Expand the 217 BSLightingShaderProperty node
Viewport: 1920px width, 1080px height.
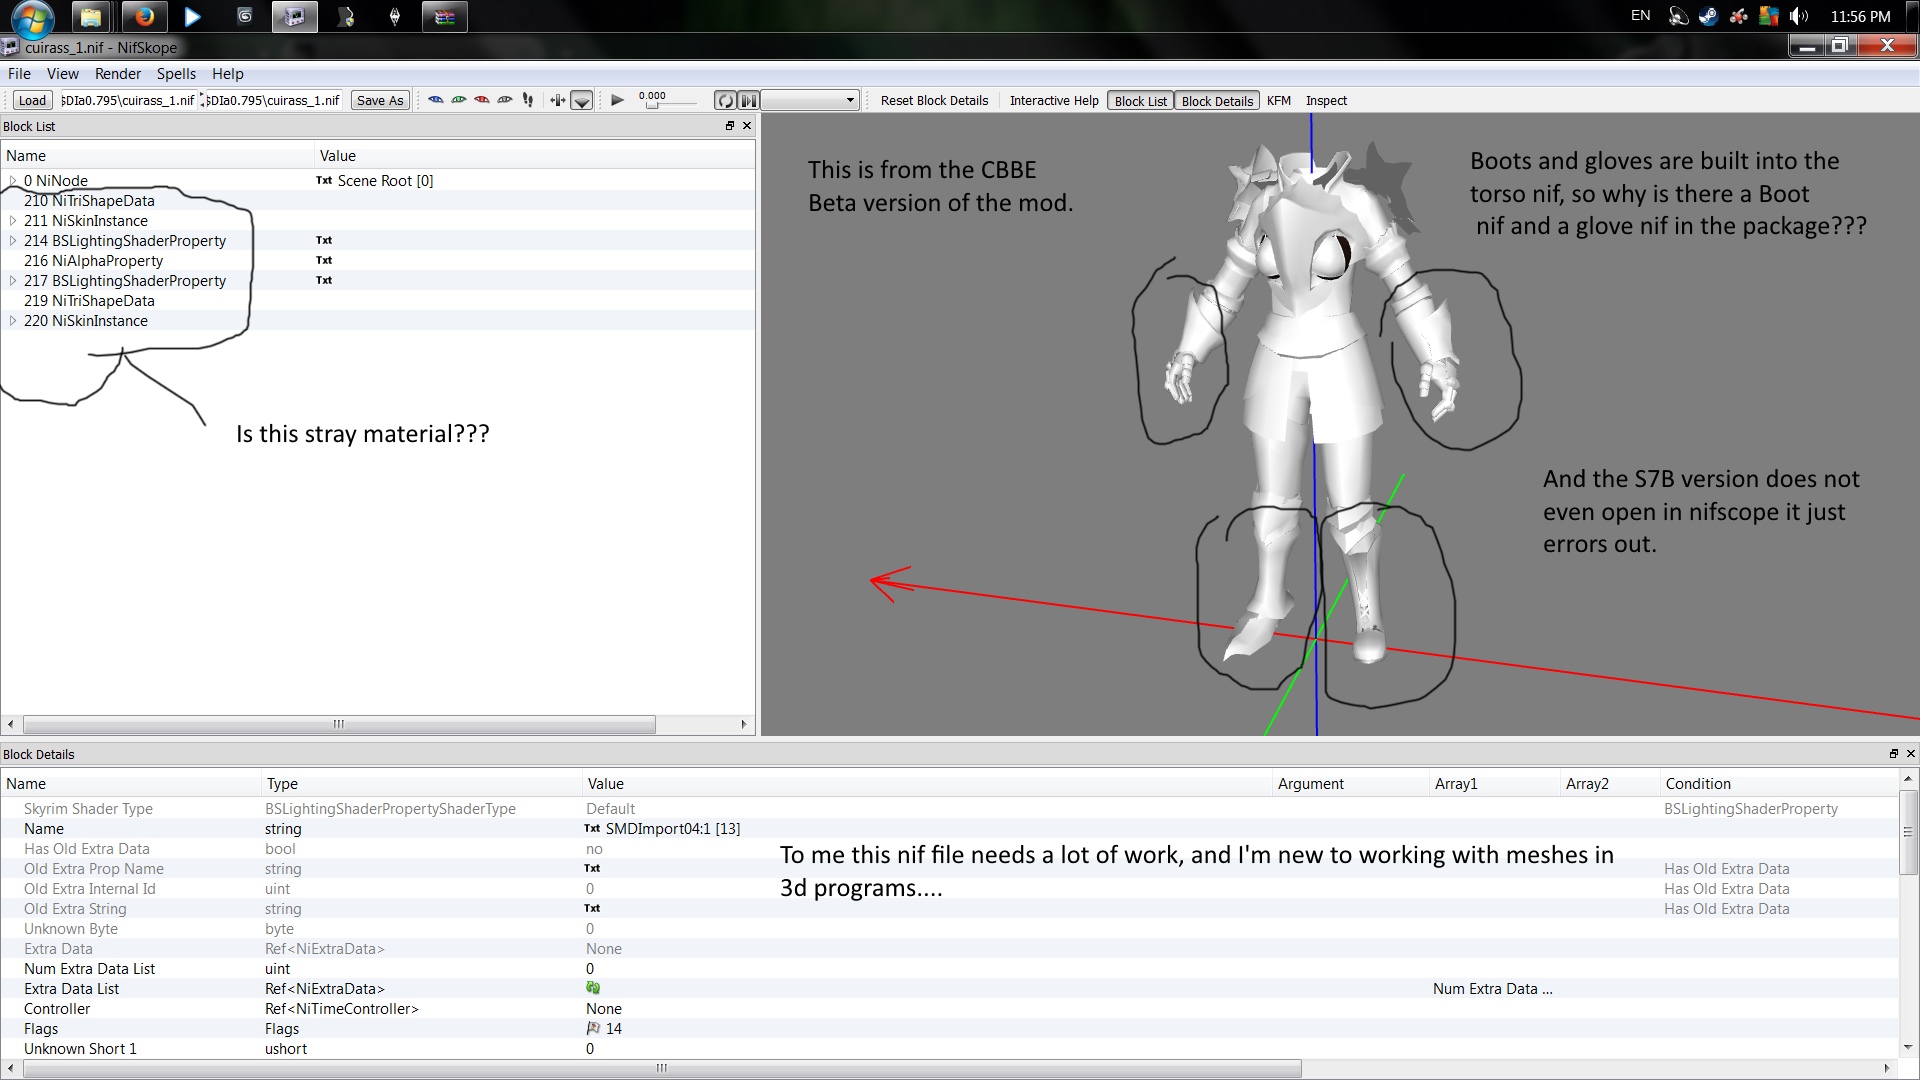pyautogui.click(x=13, y=281)
